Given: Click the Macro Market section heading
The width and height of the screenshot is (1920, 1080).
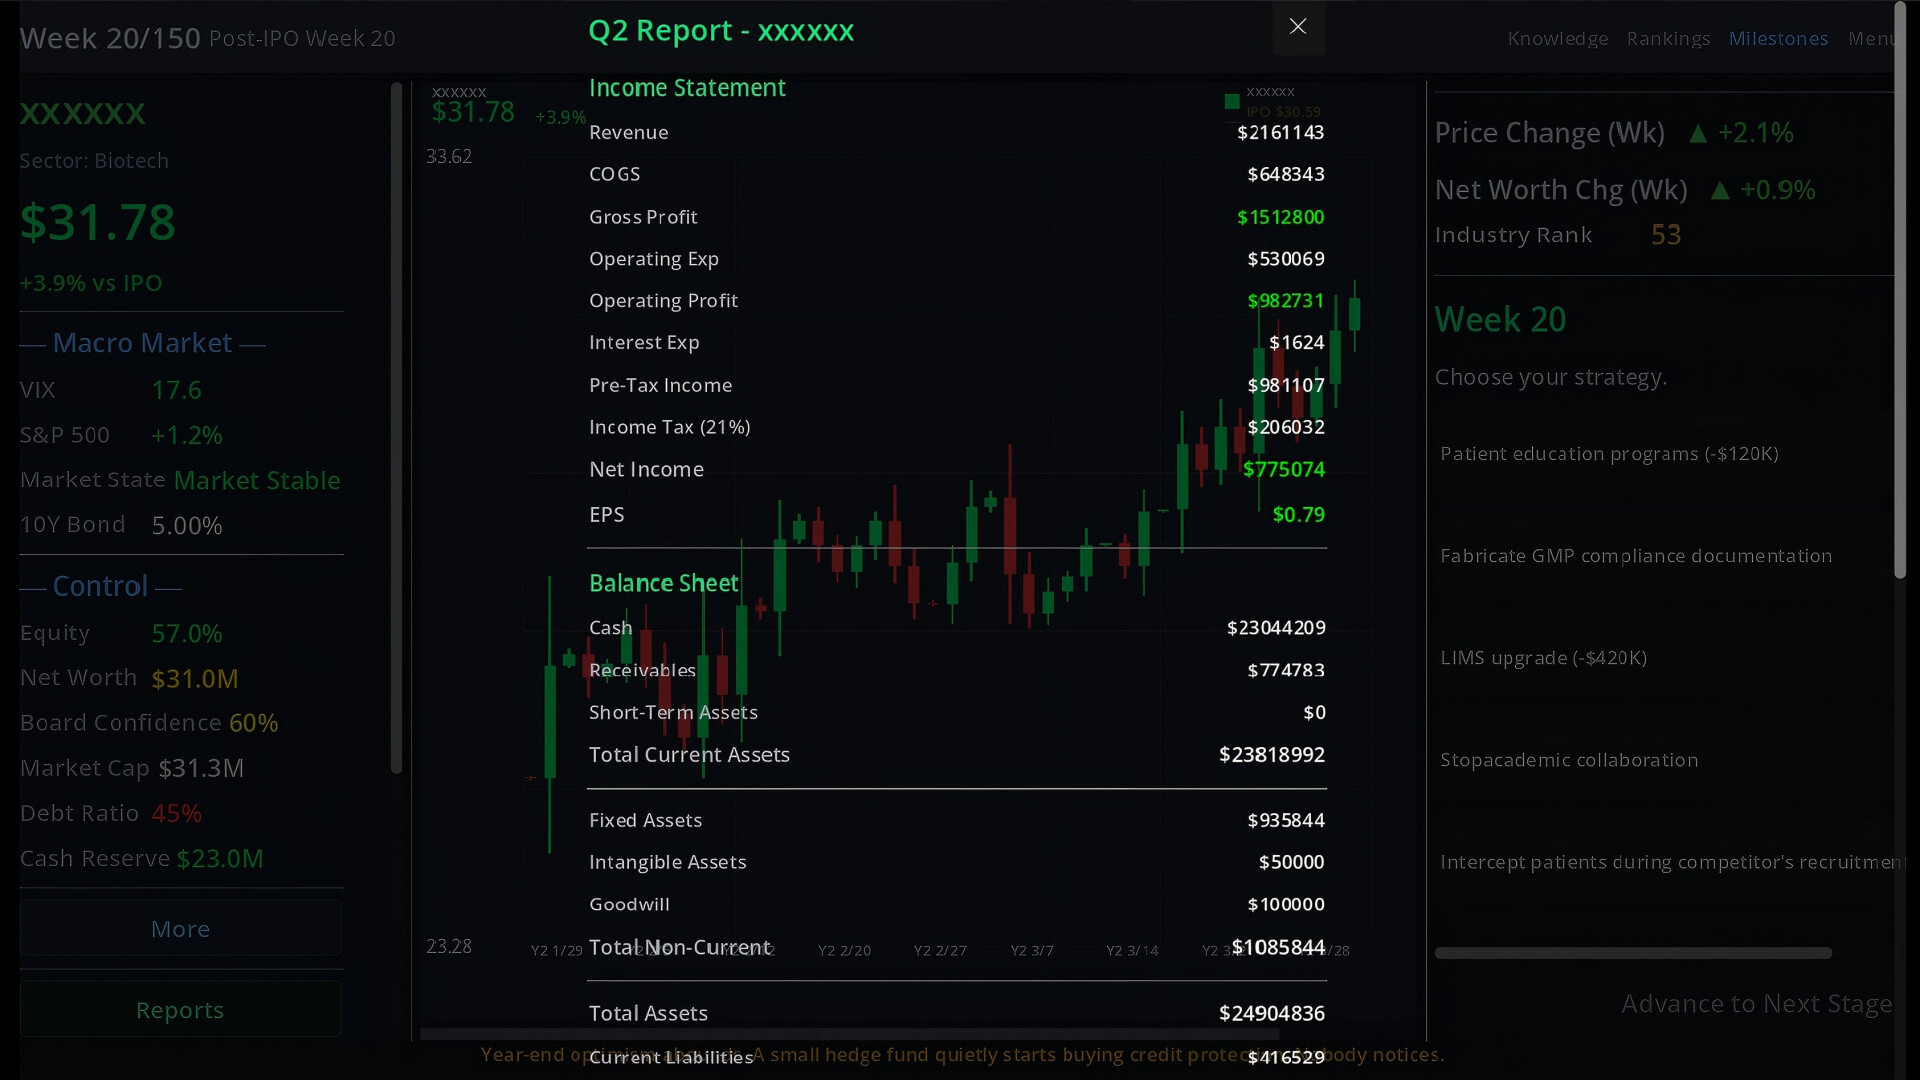Looking at the screenshot, I should (x=142, y=343).
